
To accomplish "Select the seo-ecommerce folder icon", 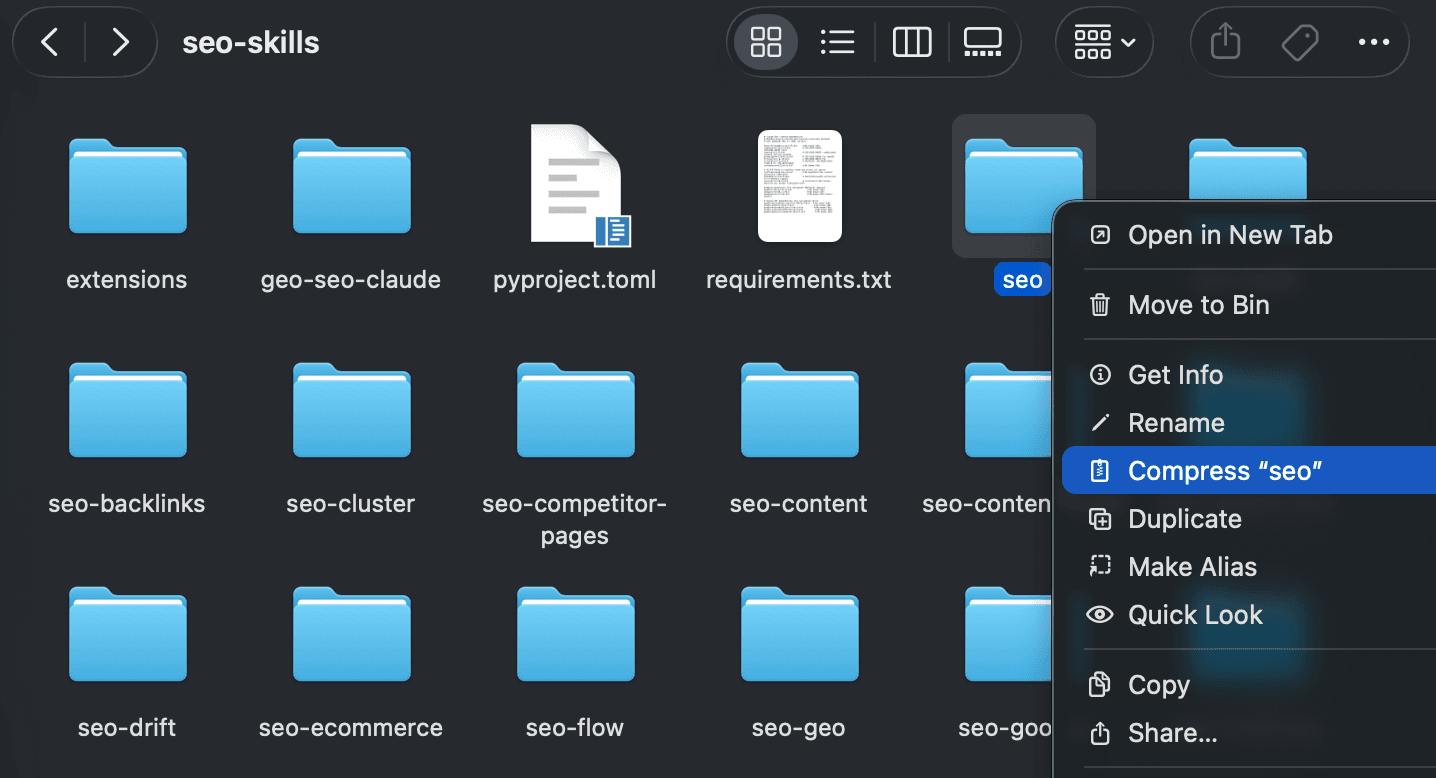I will 351,634.
